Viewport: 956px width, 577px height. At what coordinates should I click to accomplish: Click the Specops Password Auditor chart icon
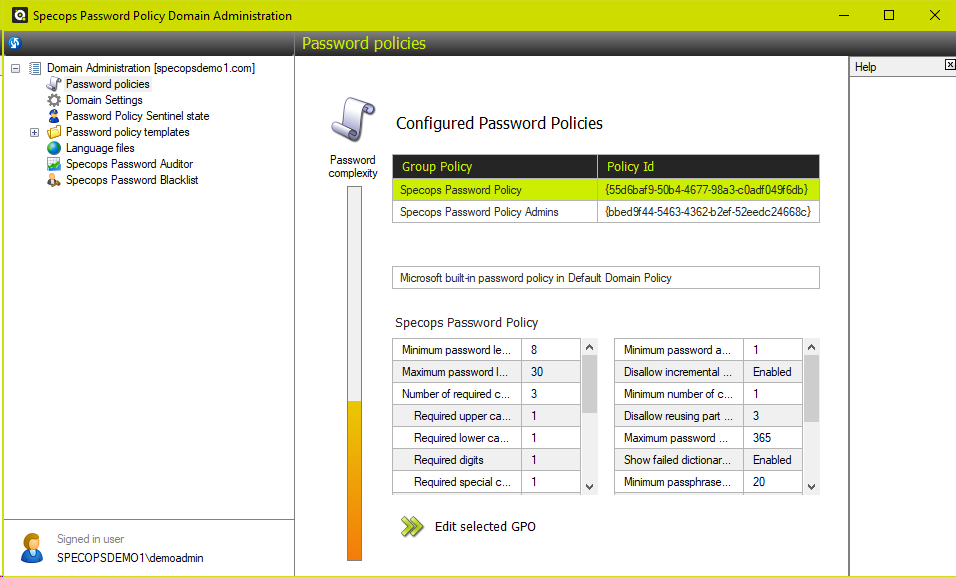(54, 164)
